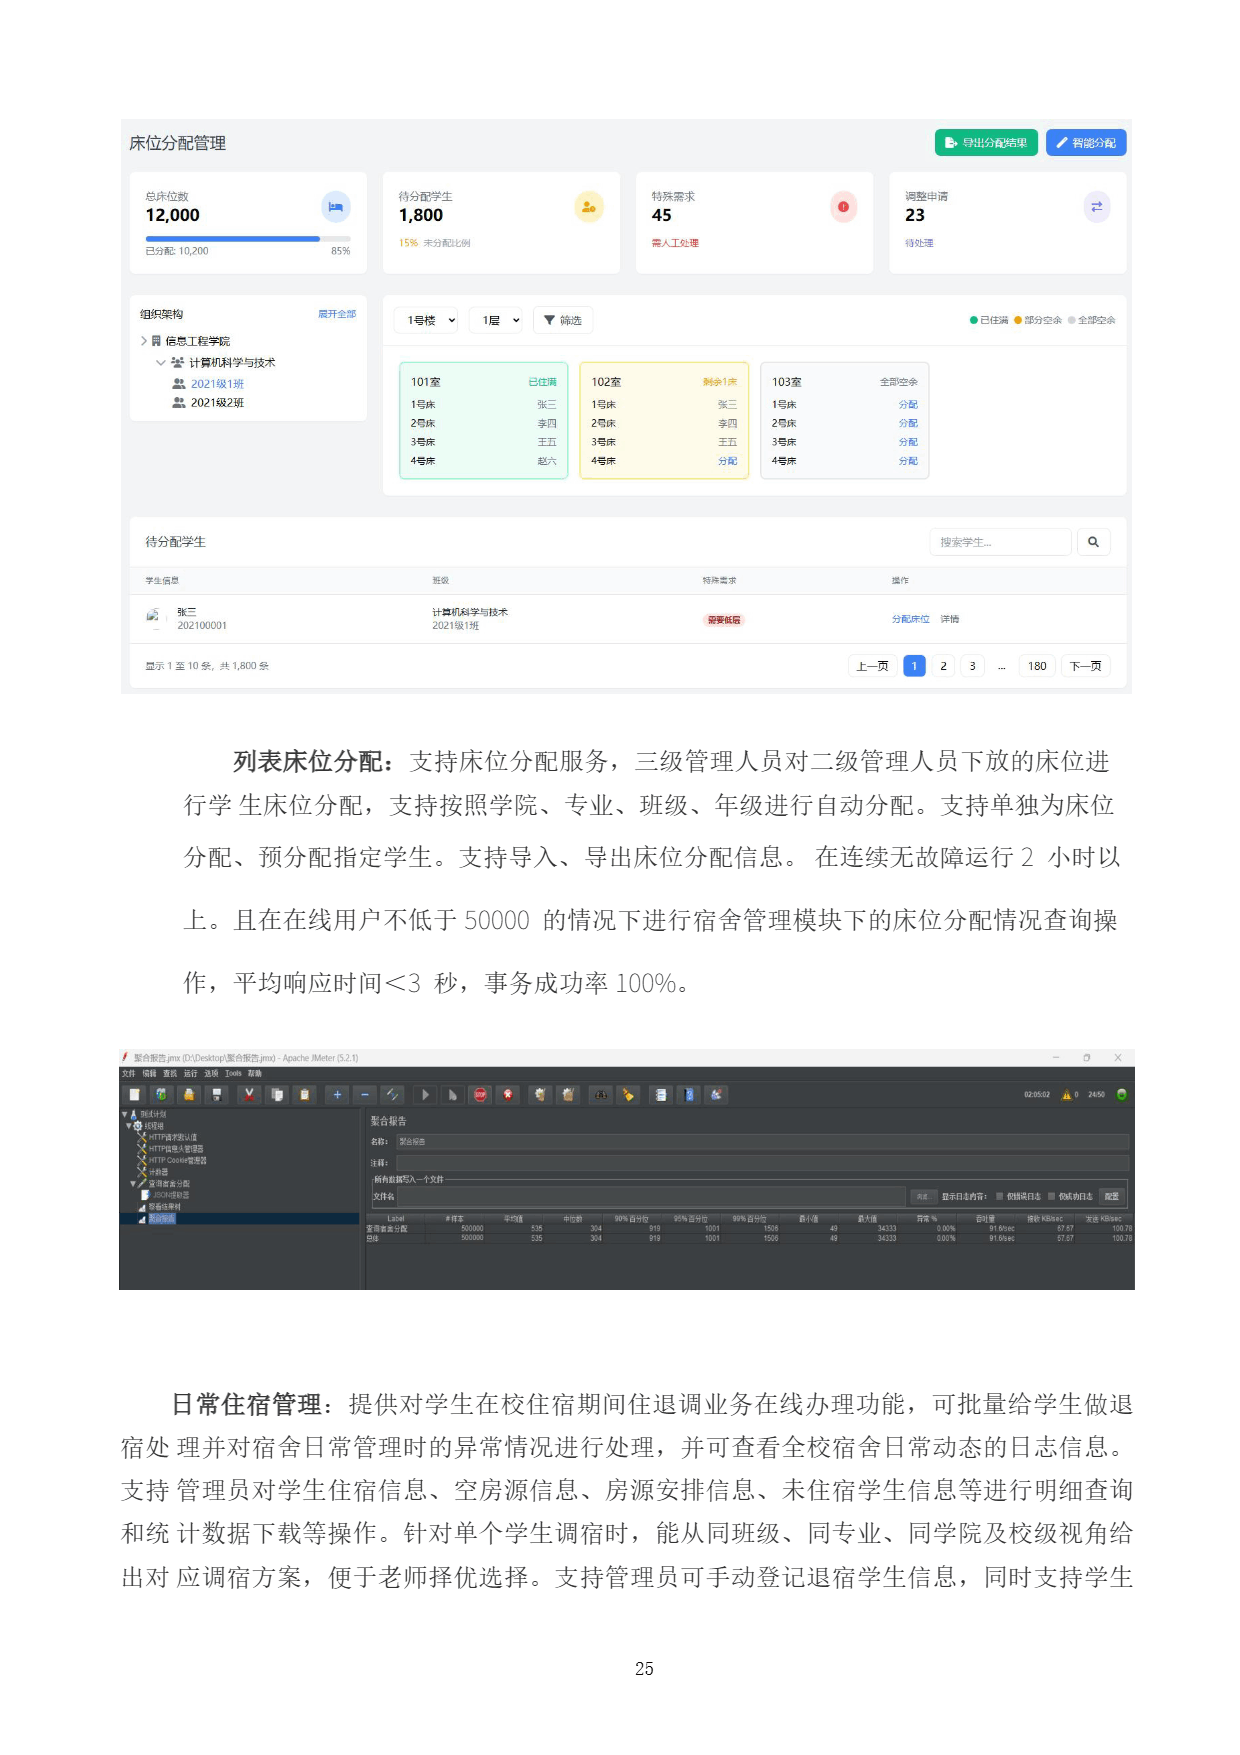Click the Save floppy-disk icon in JMeter toolbar

point(217,1094)
